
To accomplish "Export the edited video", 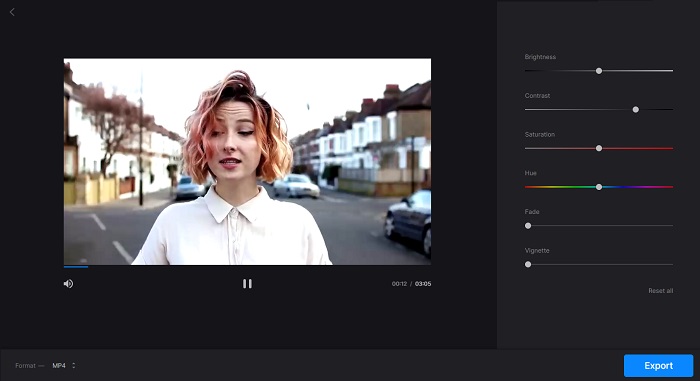I will click(658, 365).
